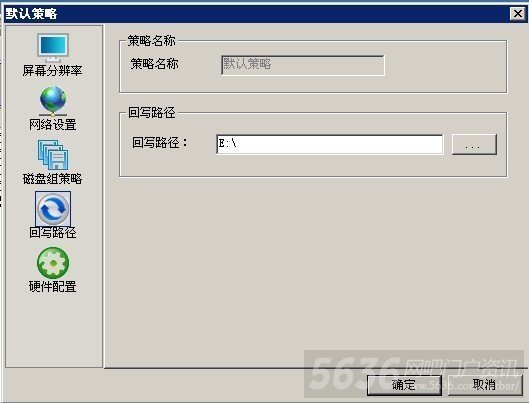Confirm settings with the 确定 button
Viewport: 529px width, 403px height.
(404, 384)
